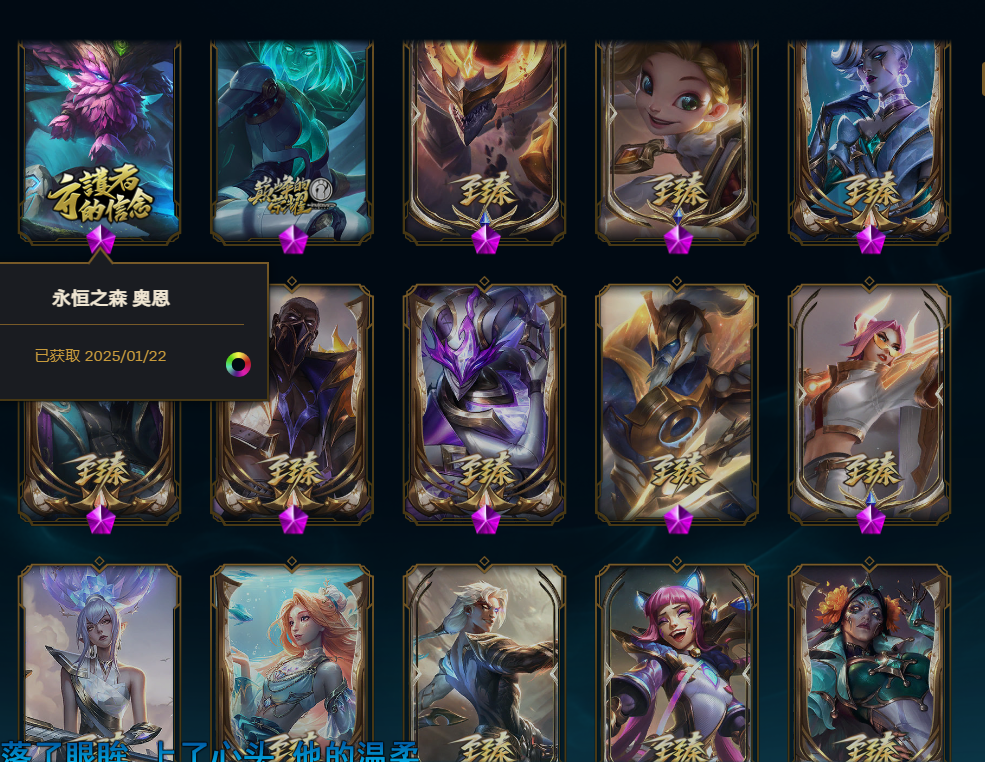Click the purple gem under the blonde girl card

678,240
